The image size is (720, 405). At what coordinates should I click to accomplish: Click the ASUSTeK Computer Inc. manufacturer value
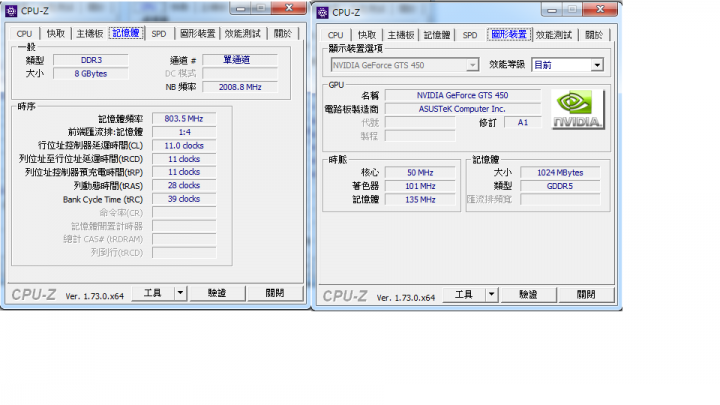(463, 109)
